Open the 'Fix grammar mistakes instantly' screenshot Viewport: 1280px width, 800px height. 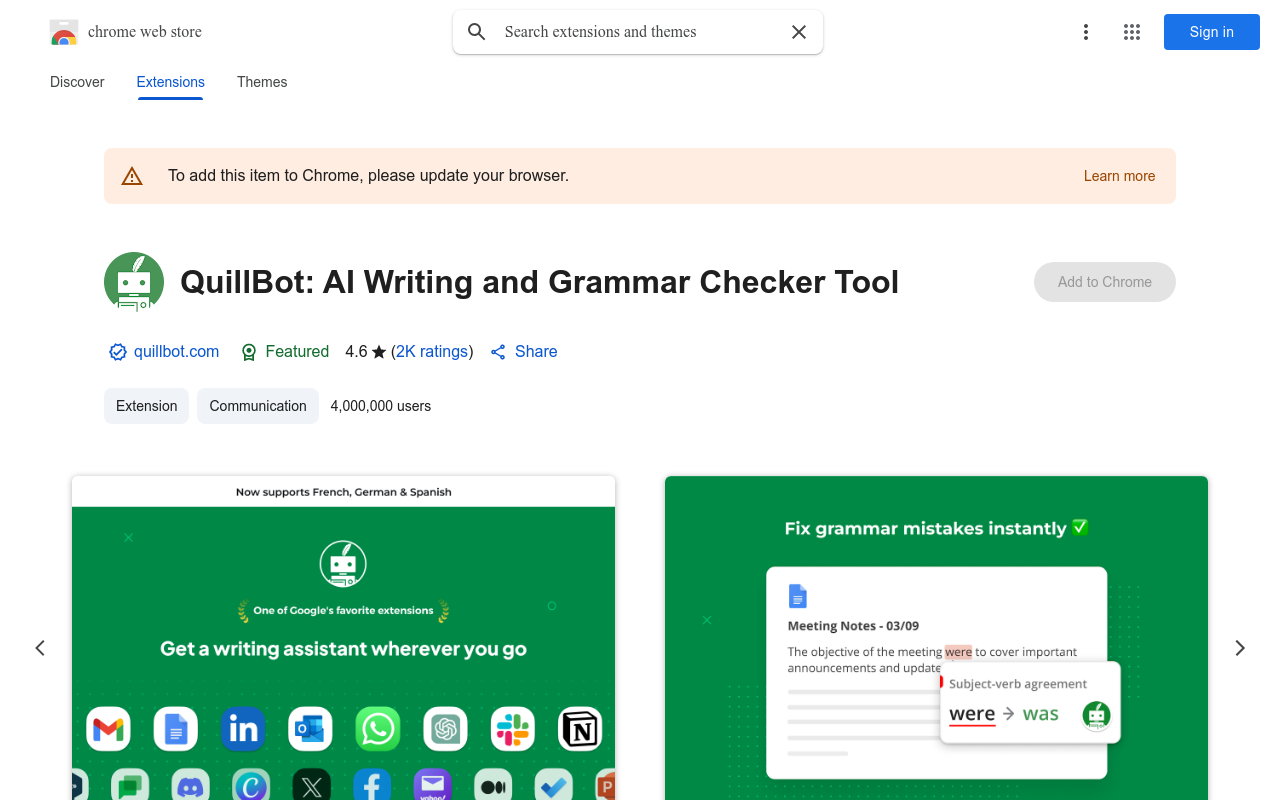[x=936, y=638]
